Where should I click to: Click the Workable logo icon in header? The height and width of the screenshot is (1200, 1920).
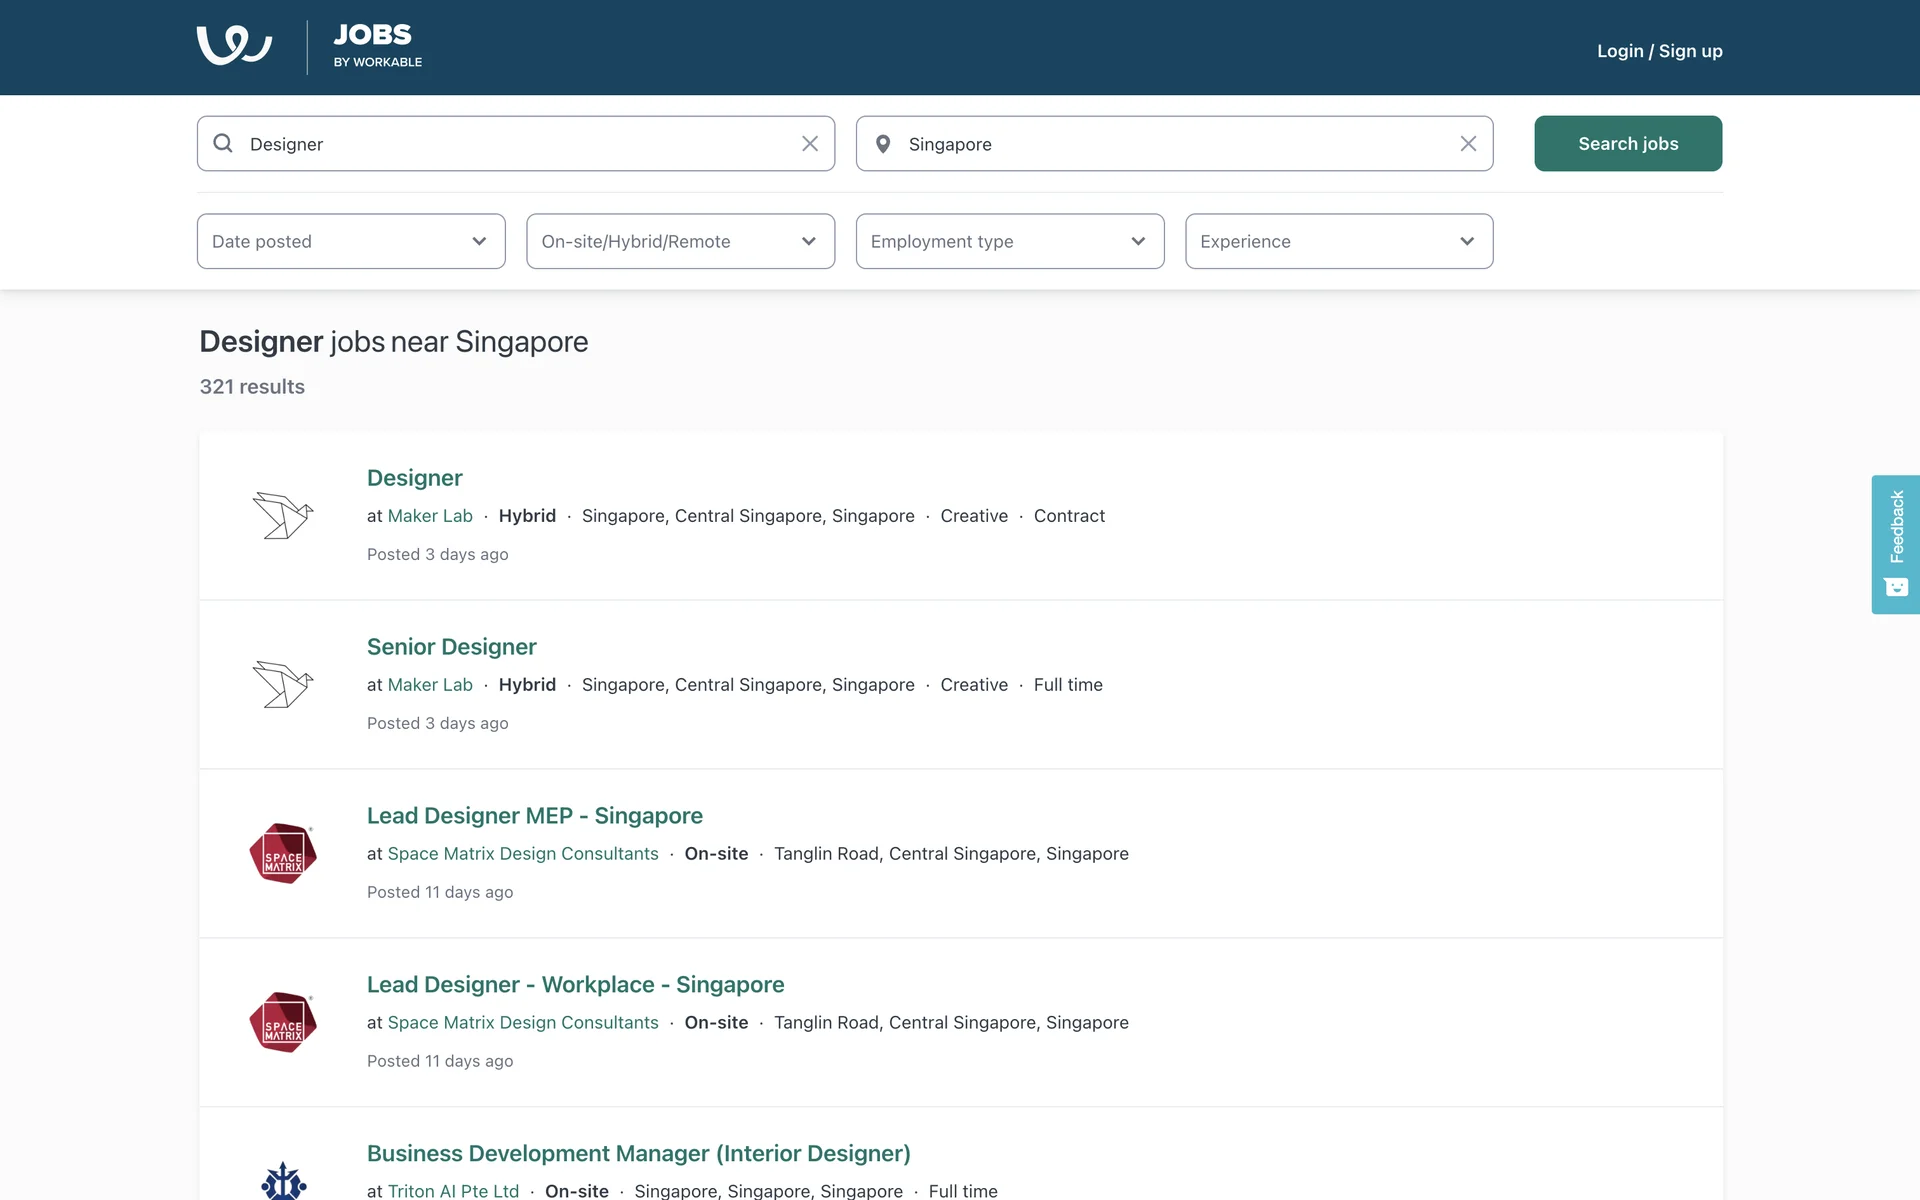click(234, 46)
